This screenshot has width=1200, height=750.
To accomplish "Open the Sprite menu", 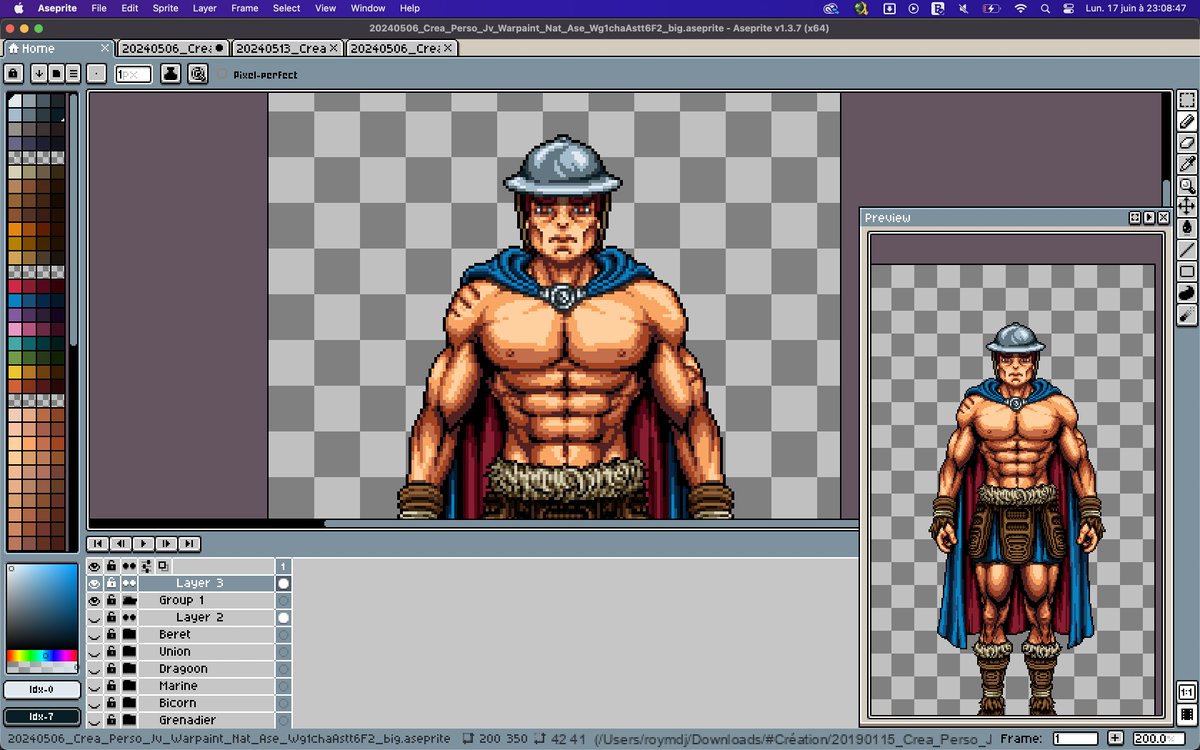I will [x=165, y=8].
